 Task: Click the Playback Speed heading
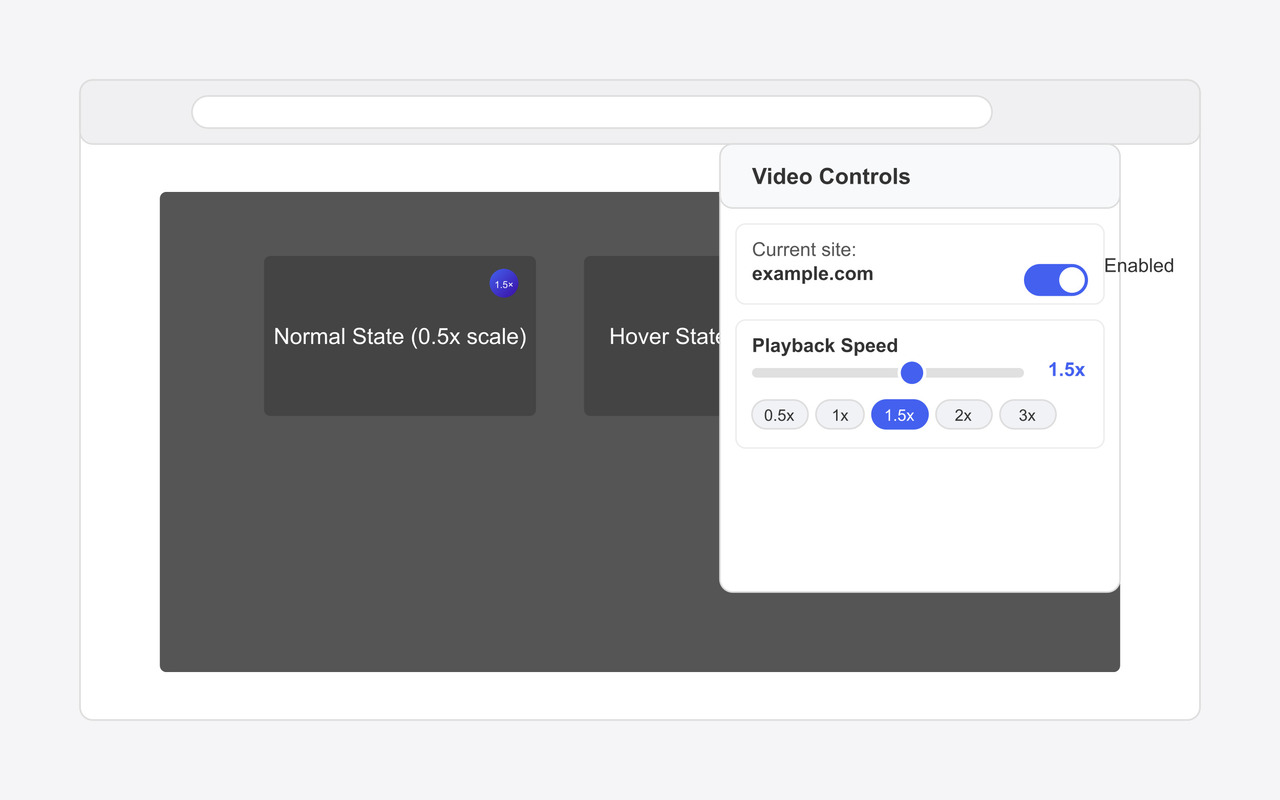[x=825, y=346]
